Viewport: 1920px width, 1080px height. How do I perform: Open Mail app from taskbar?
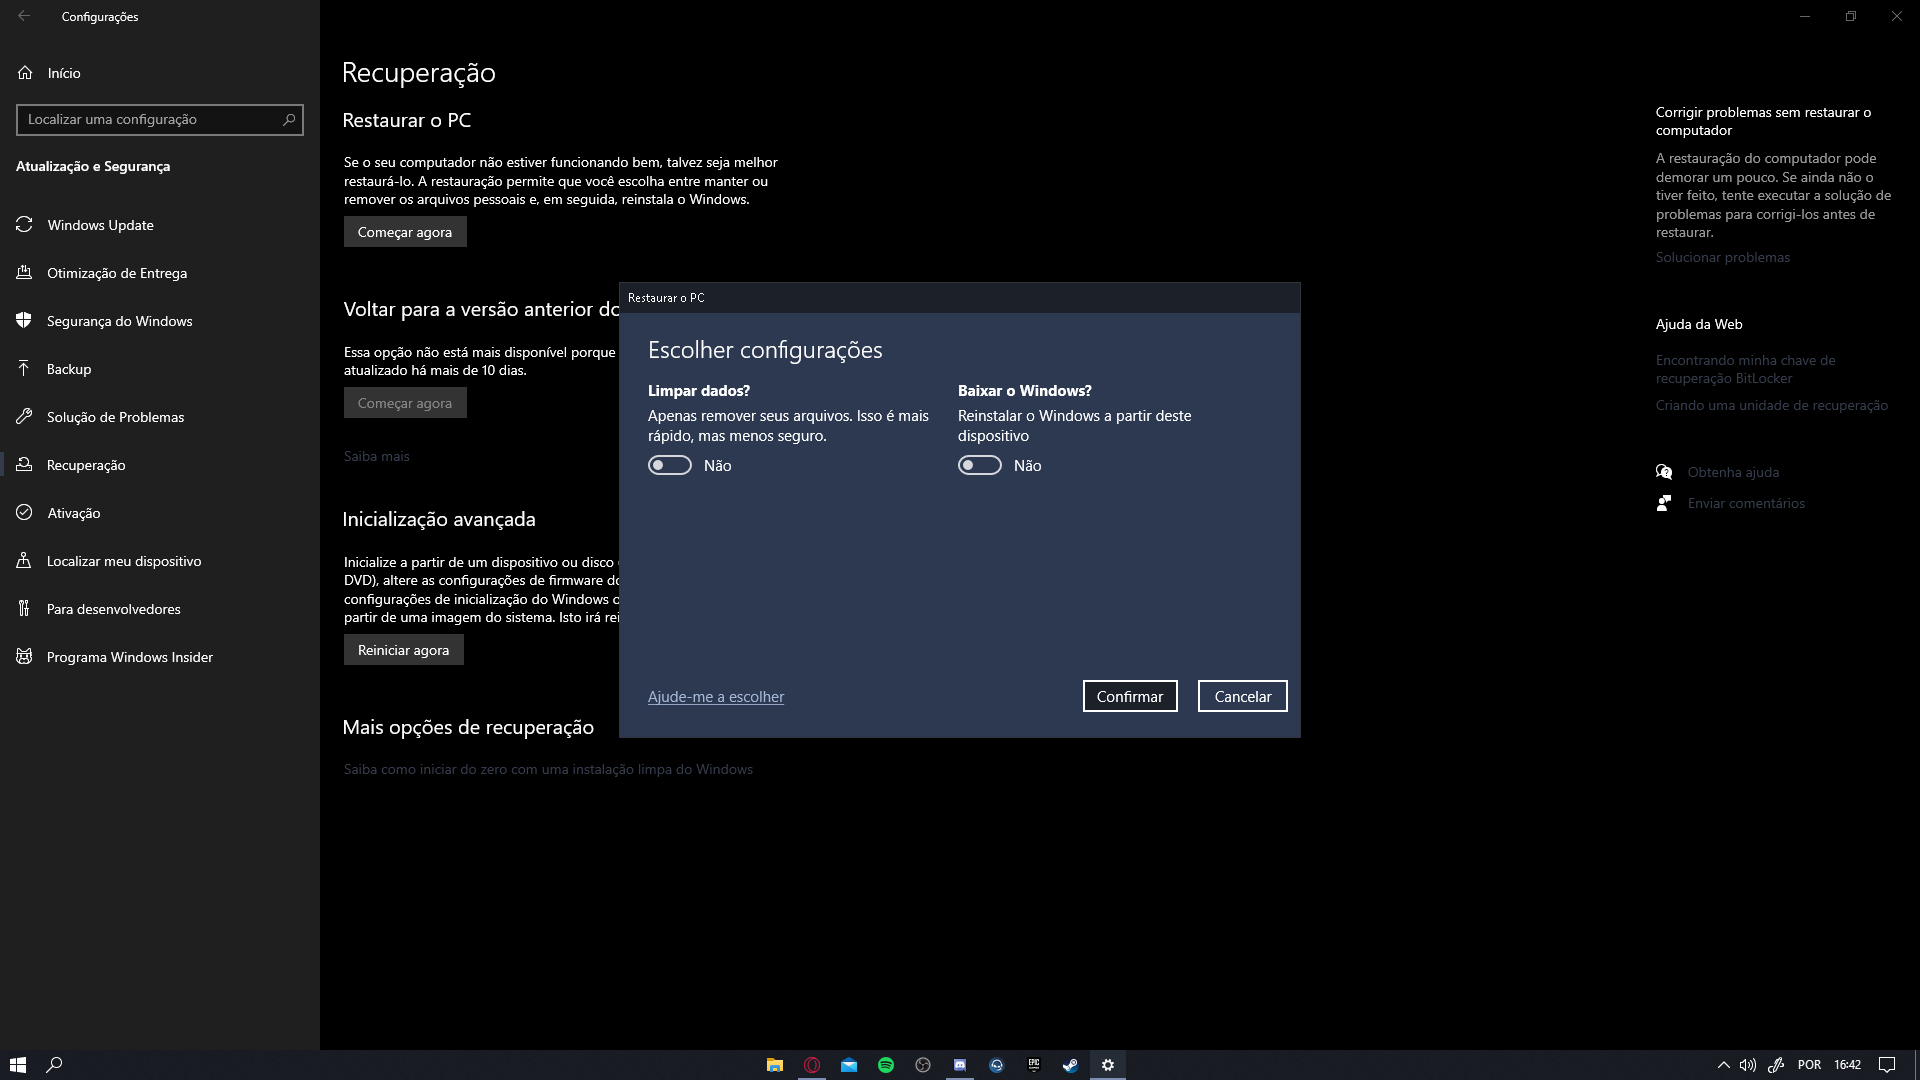849,1065
